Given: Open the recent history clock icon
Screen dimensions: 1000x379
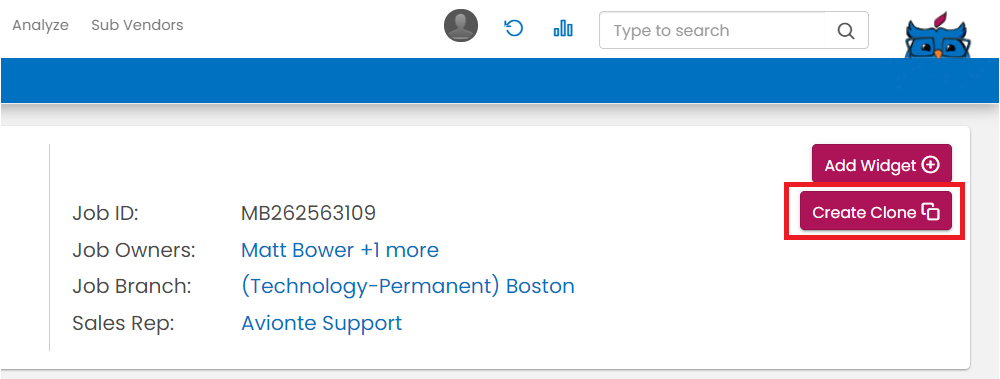Looking at the screenshot, I should [513, 28].
